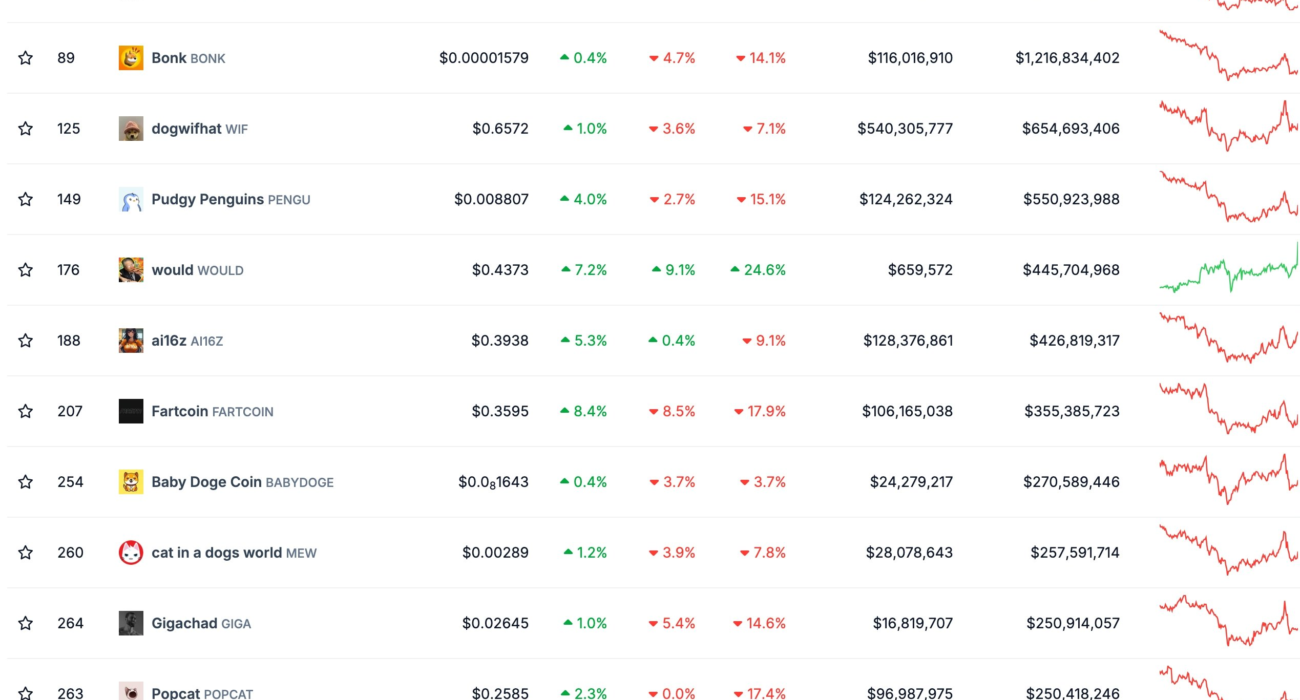Click the Bonk coin logo icon

click(131, 58)
